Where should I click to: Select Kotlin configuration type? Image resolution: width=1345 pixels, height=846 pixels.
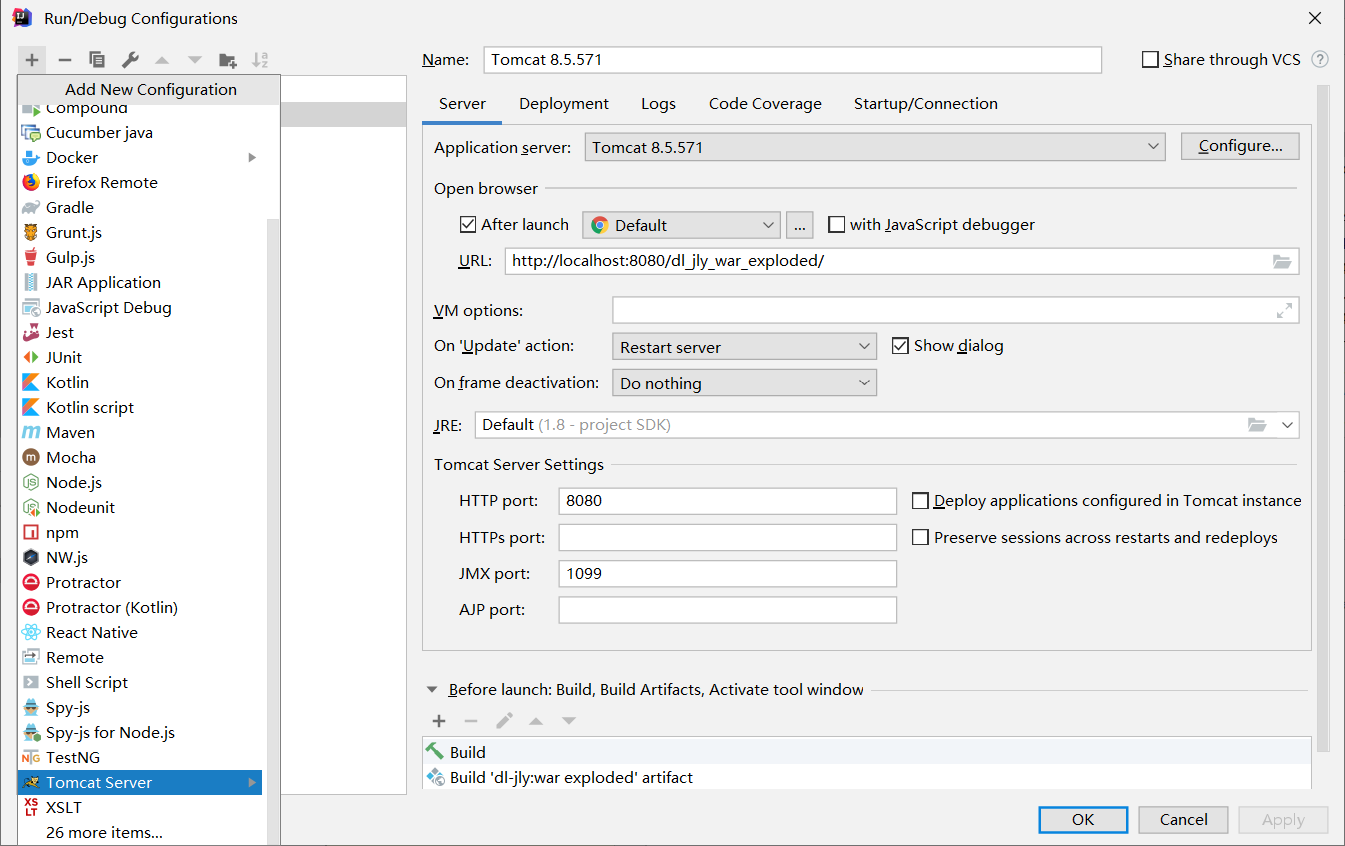click(x=140, y=382)
